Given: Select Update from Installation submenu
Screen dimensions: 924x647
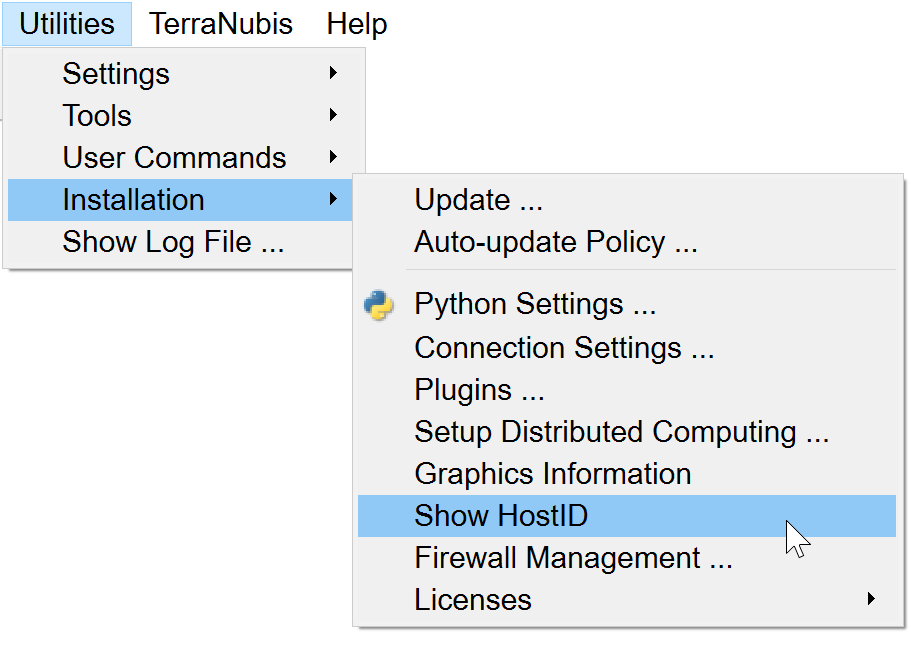Looking at the screenshot, I should [478, 200].
